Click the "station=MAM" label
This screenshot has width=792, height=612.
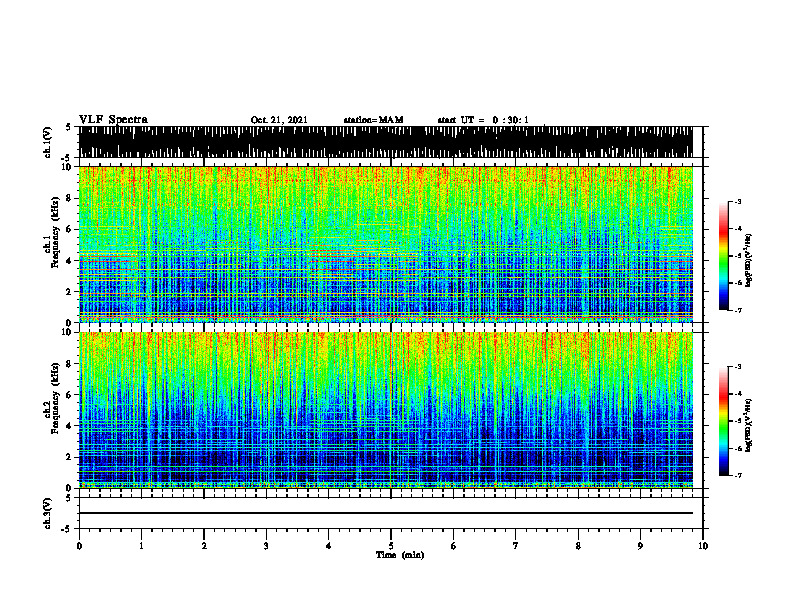pyautogui.click(x=373, y=120)
